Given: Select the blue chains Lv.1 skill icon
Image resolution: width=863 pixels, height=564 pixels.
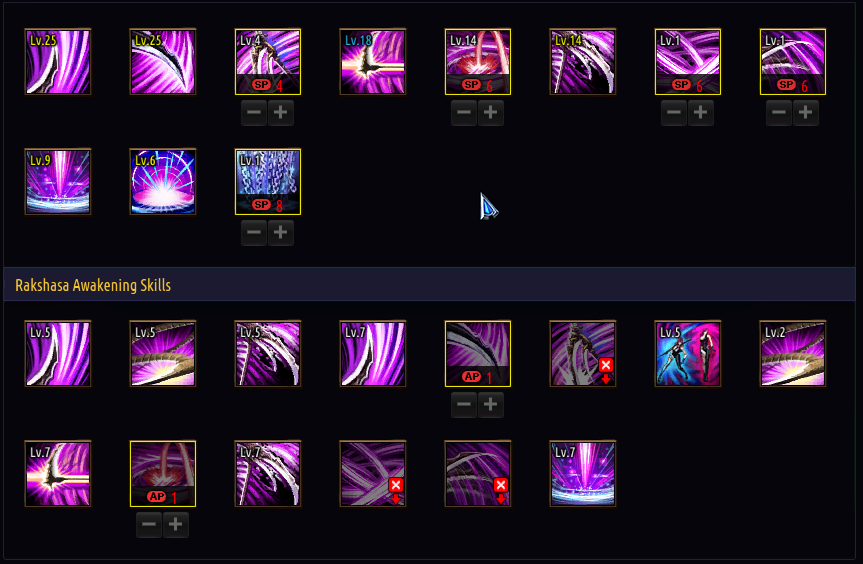Looking at the screenshot, I should pos(268,182).
